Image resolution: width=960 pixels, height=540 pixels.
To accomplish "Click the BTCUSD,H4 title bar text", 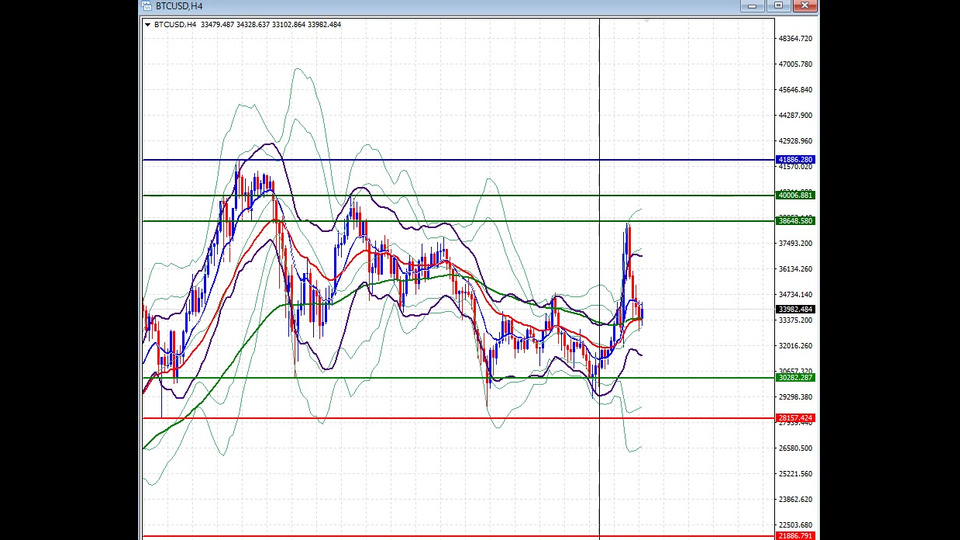I will tap(179, 6).
